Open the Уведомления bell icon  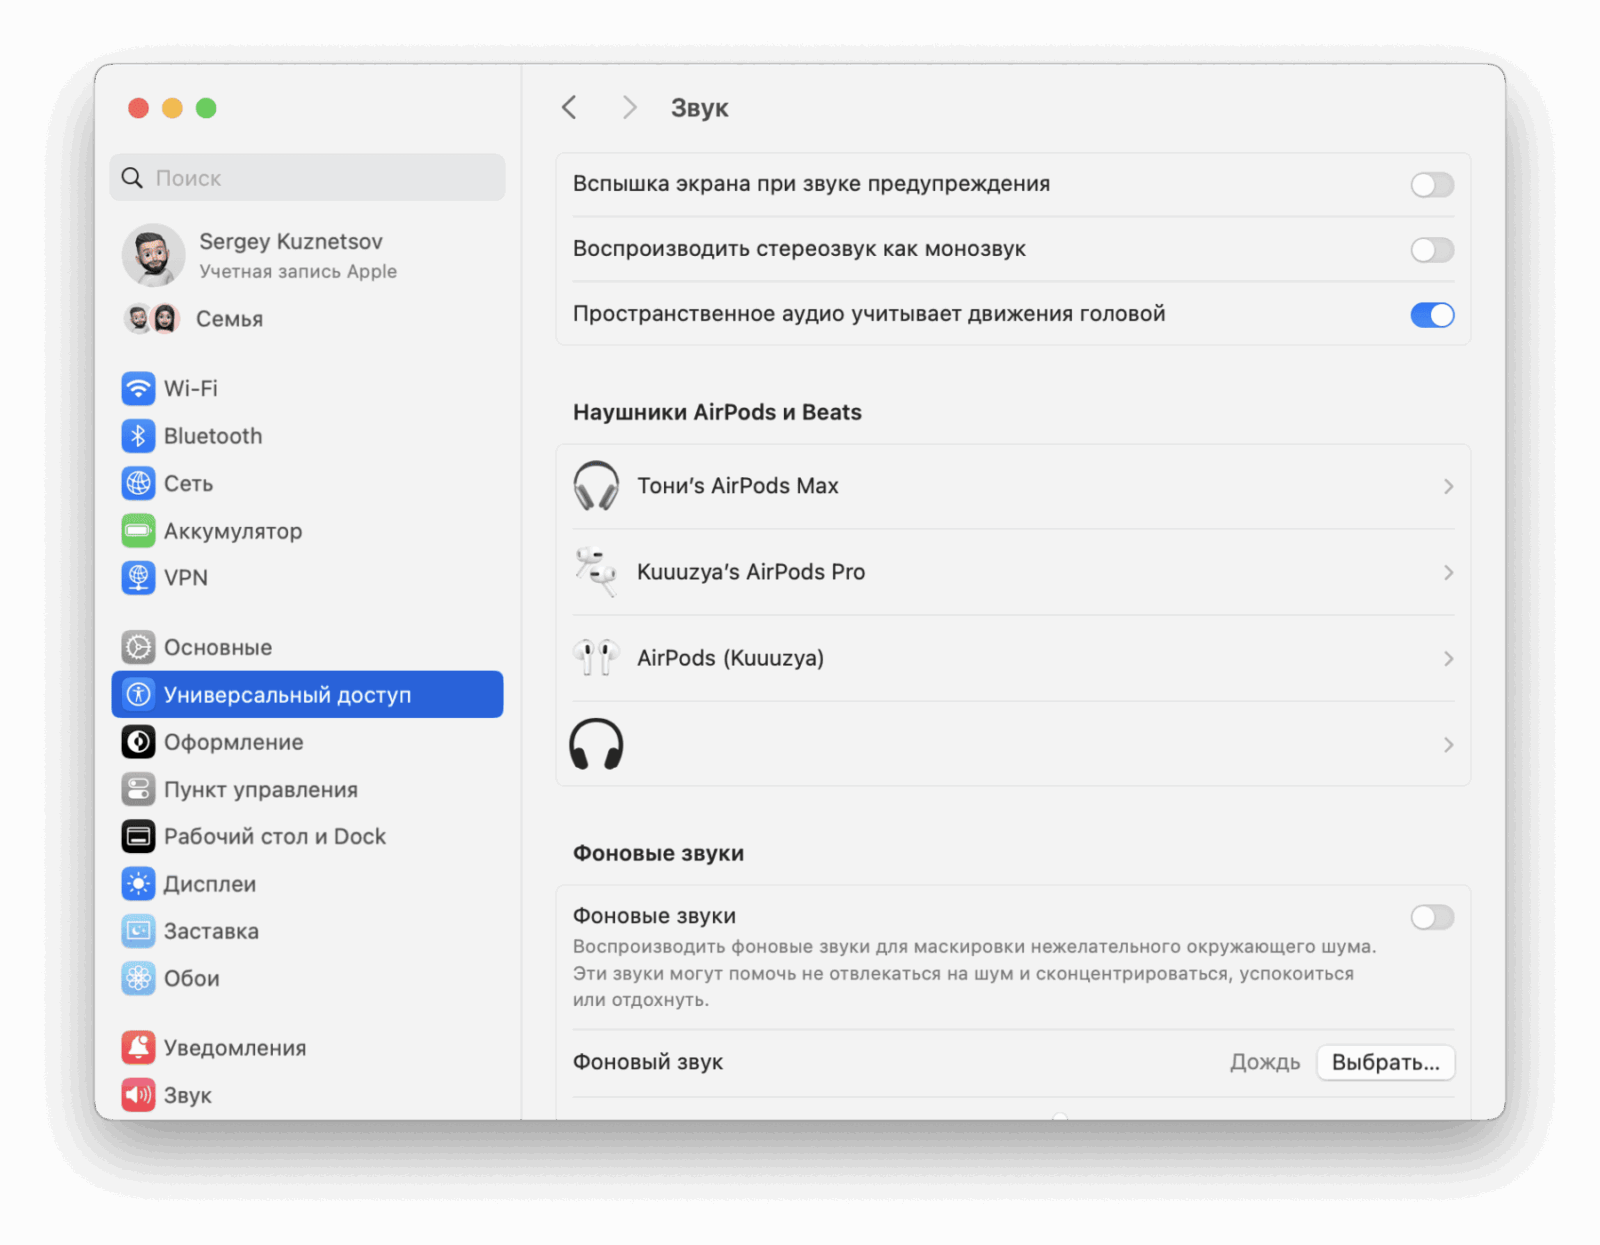click(138, 1048)
